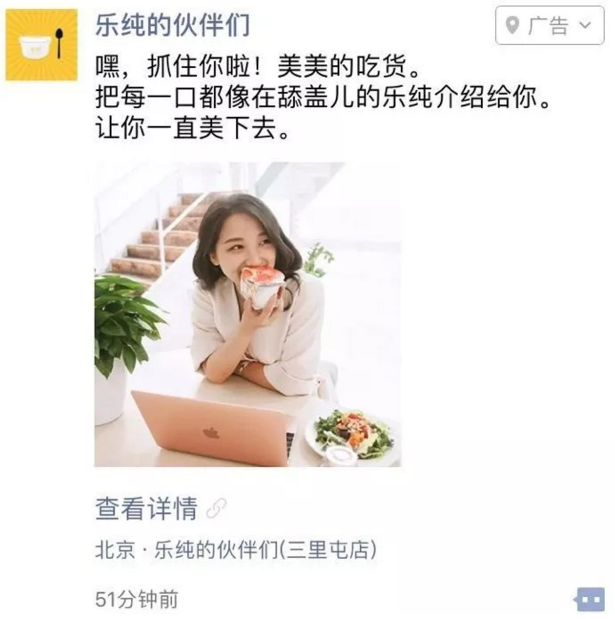Click the chain link icon beside 查看详情
615x619 pixels.
coord(216,508)
